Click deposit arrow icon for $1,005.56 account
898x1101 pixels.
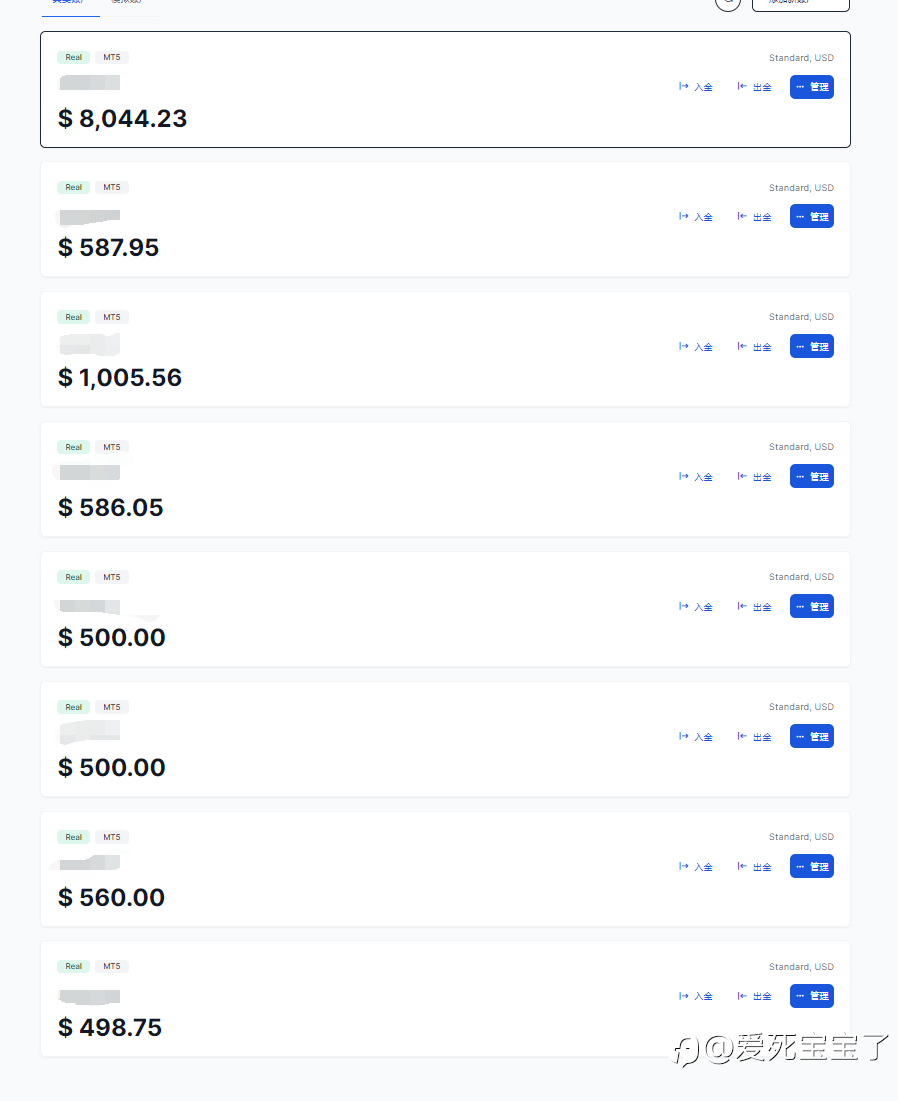pyautogui.click(x=683, y=346)
